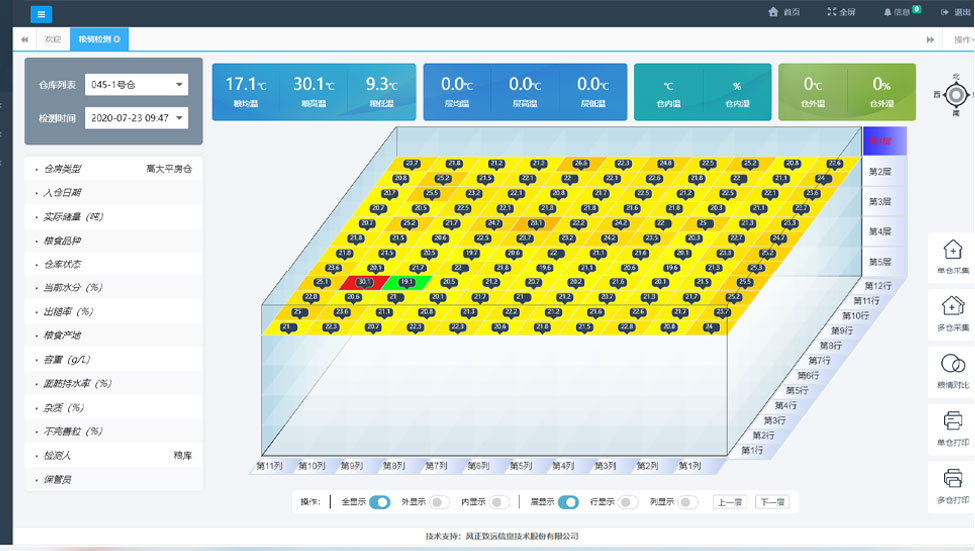Select 第6行 row label
Viewport: 975px width, 551px height.
click(808, 376)
